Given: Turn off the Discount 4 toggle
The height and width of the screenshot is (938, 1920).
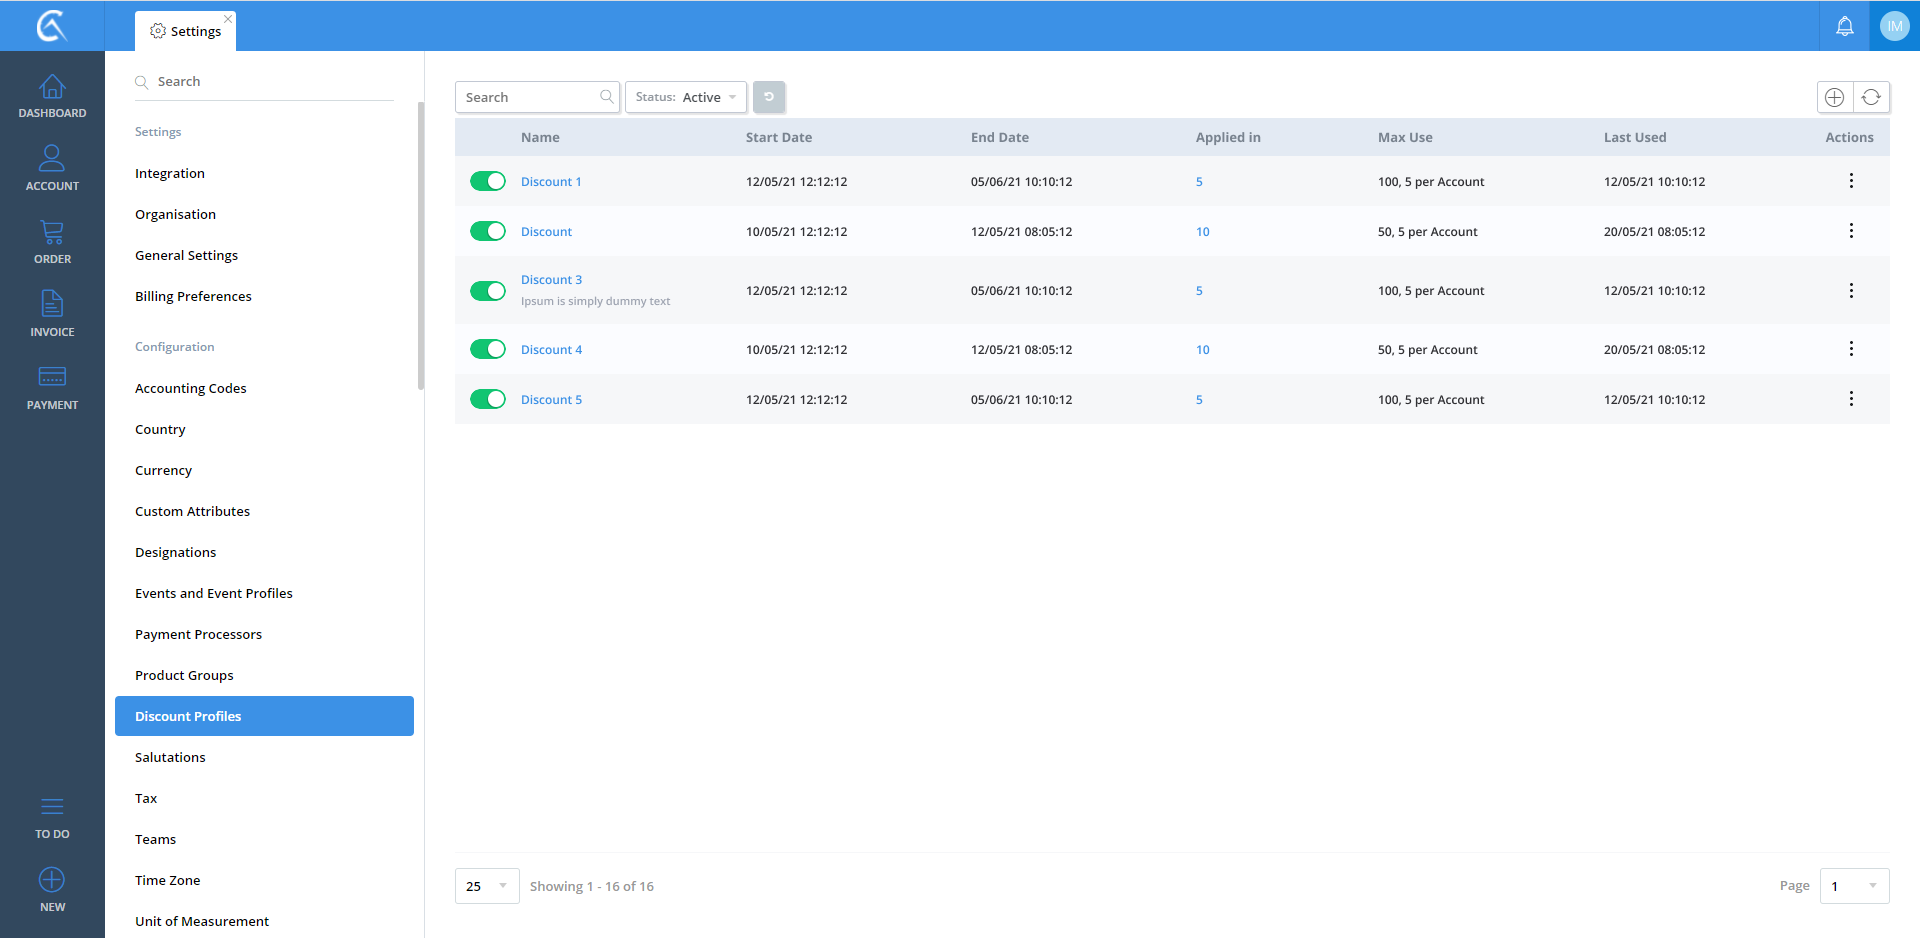Looking at the screenshot, I should point(488,349).
